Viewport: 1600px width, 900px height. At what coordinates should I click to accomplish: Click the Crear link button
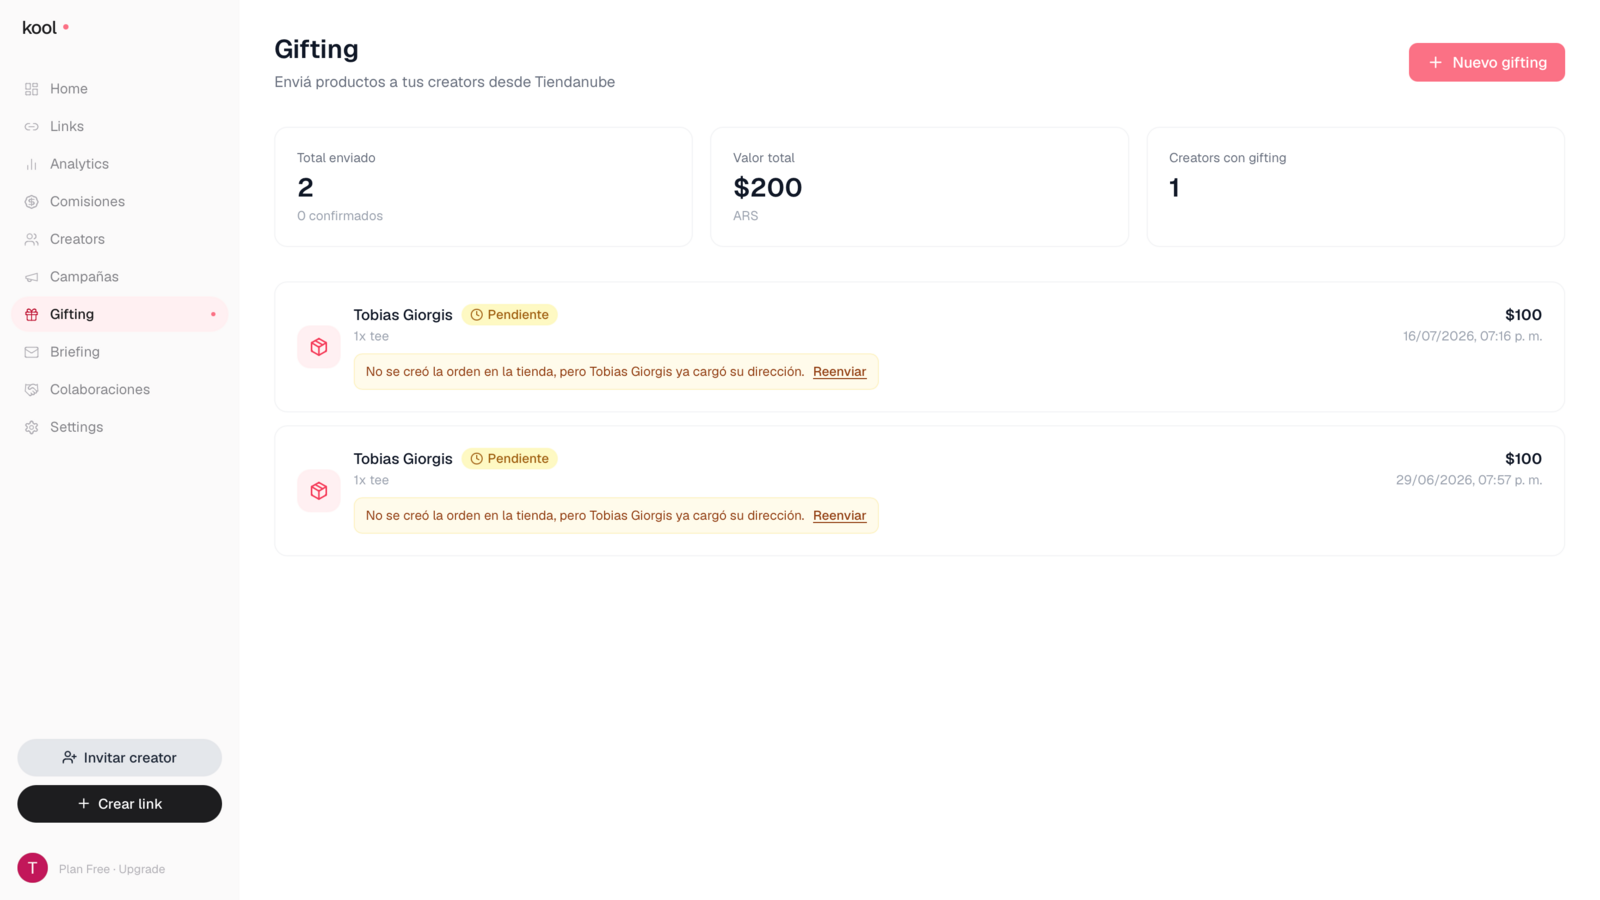pos(119,804)
